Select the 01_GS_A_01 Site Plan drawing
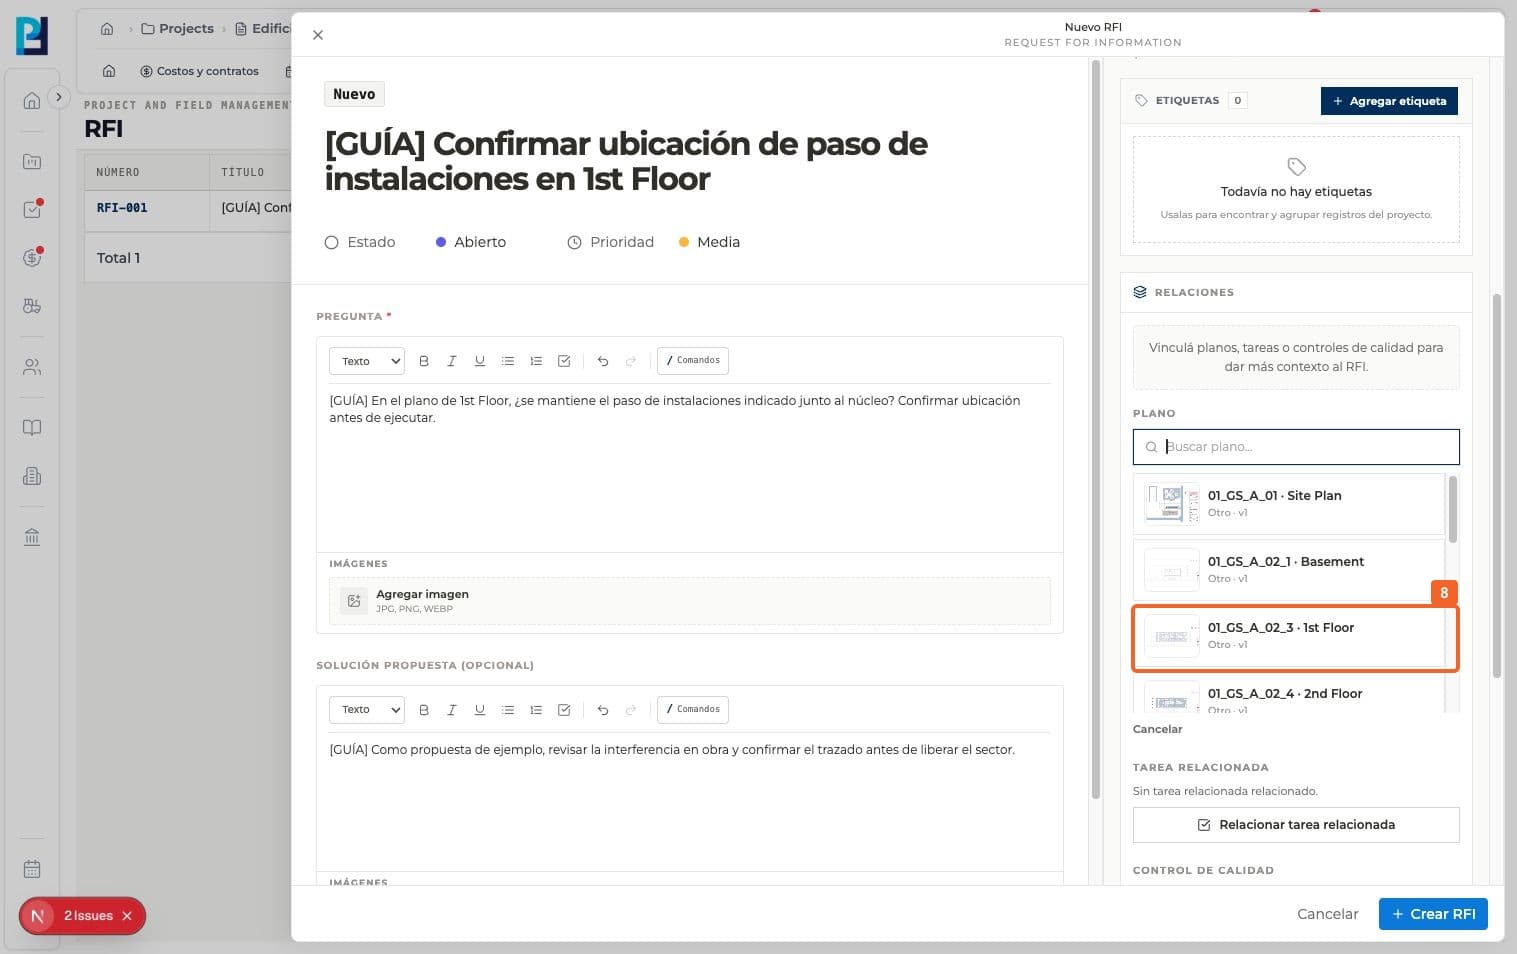Image resolution: width=1517 pixels, height=954 pixels. click(x=1289, y=504)
